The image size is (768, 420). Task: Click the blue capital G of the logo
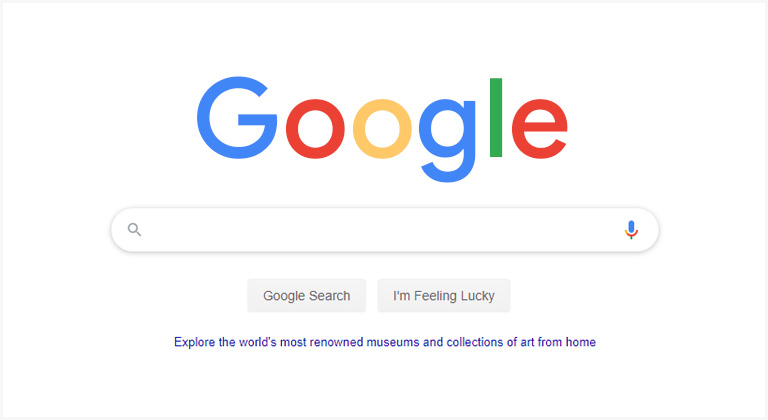(237, 118)
